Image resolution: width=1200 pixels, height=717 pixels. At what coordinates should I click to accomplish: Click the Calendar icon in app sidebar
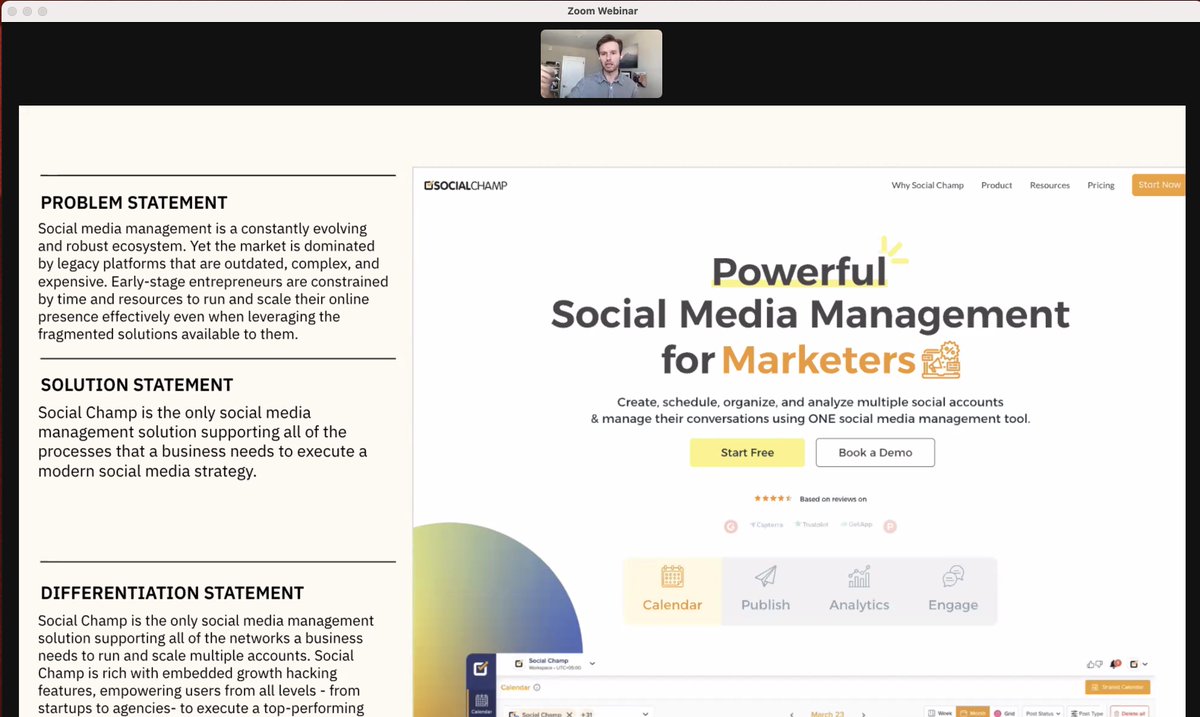click(481, 702)
